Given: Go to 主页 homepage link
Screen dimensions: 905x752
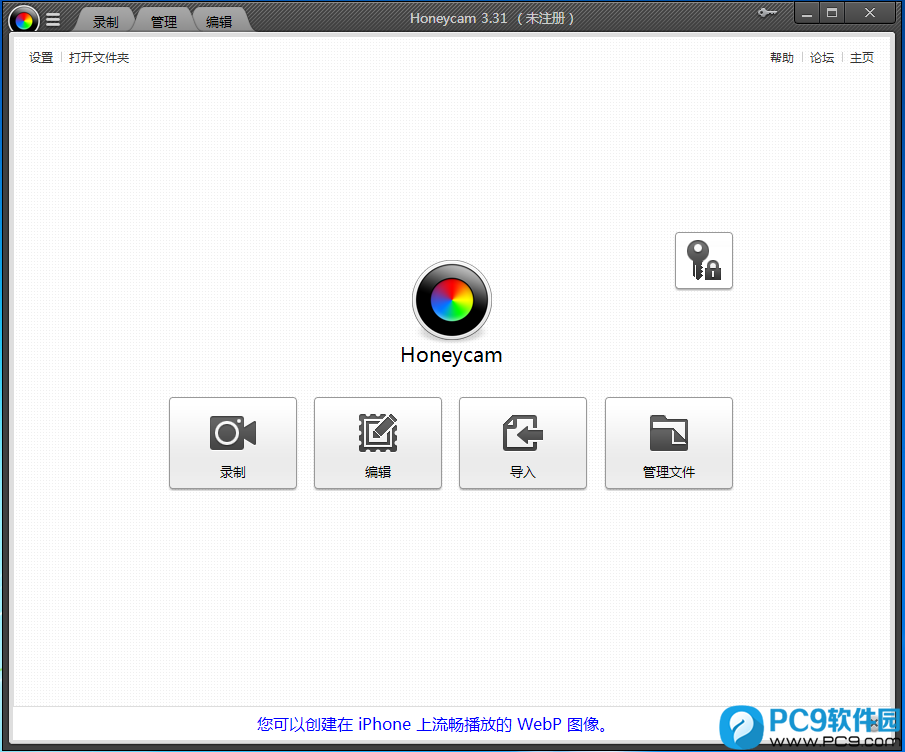Looking at the screenshot, I should pyautogui.click(x=862, y=58).
